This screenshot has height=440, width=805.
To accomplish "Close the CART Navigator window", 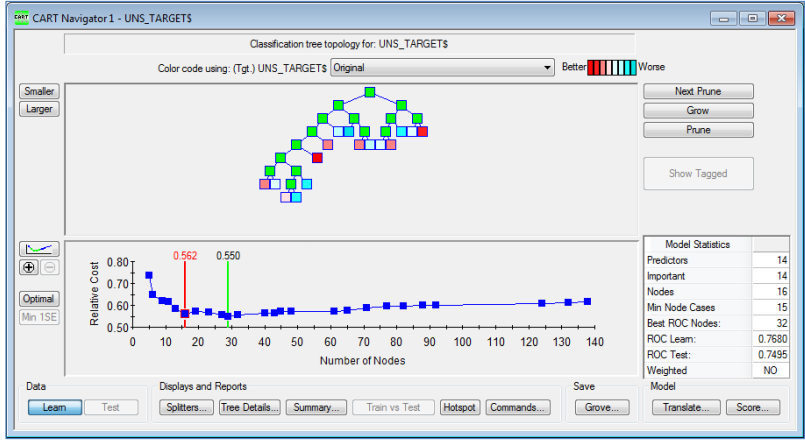I will pos(781,18).
